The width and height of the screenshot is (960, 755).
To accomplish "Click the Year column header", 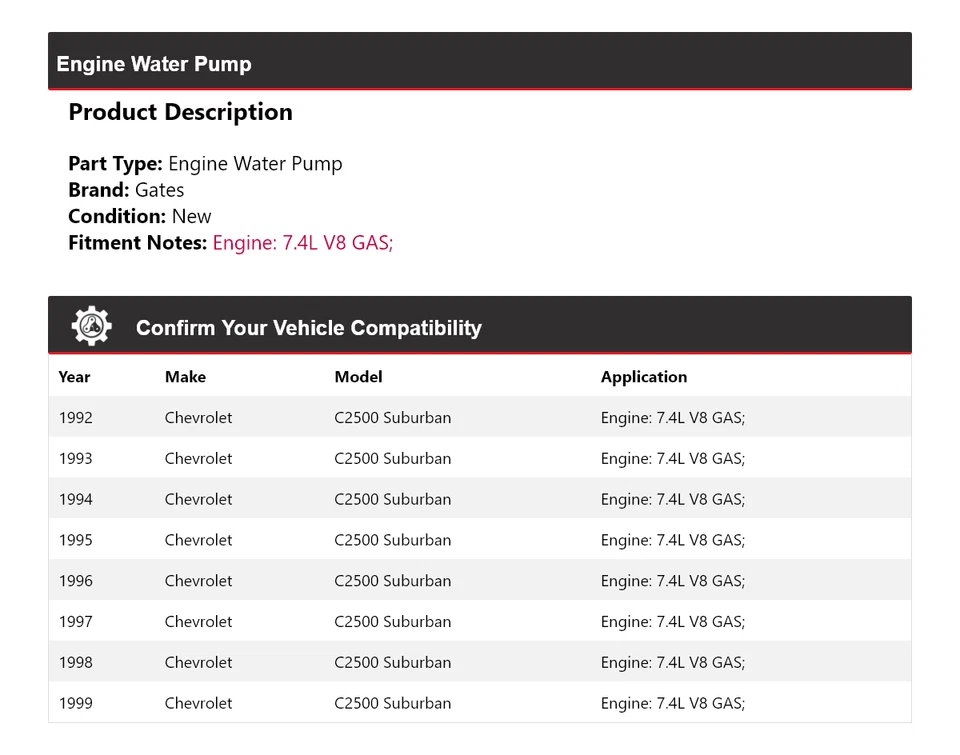I will 74,377.
